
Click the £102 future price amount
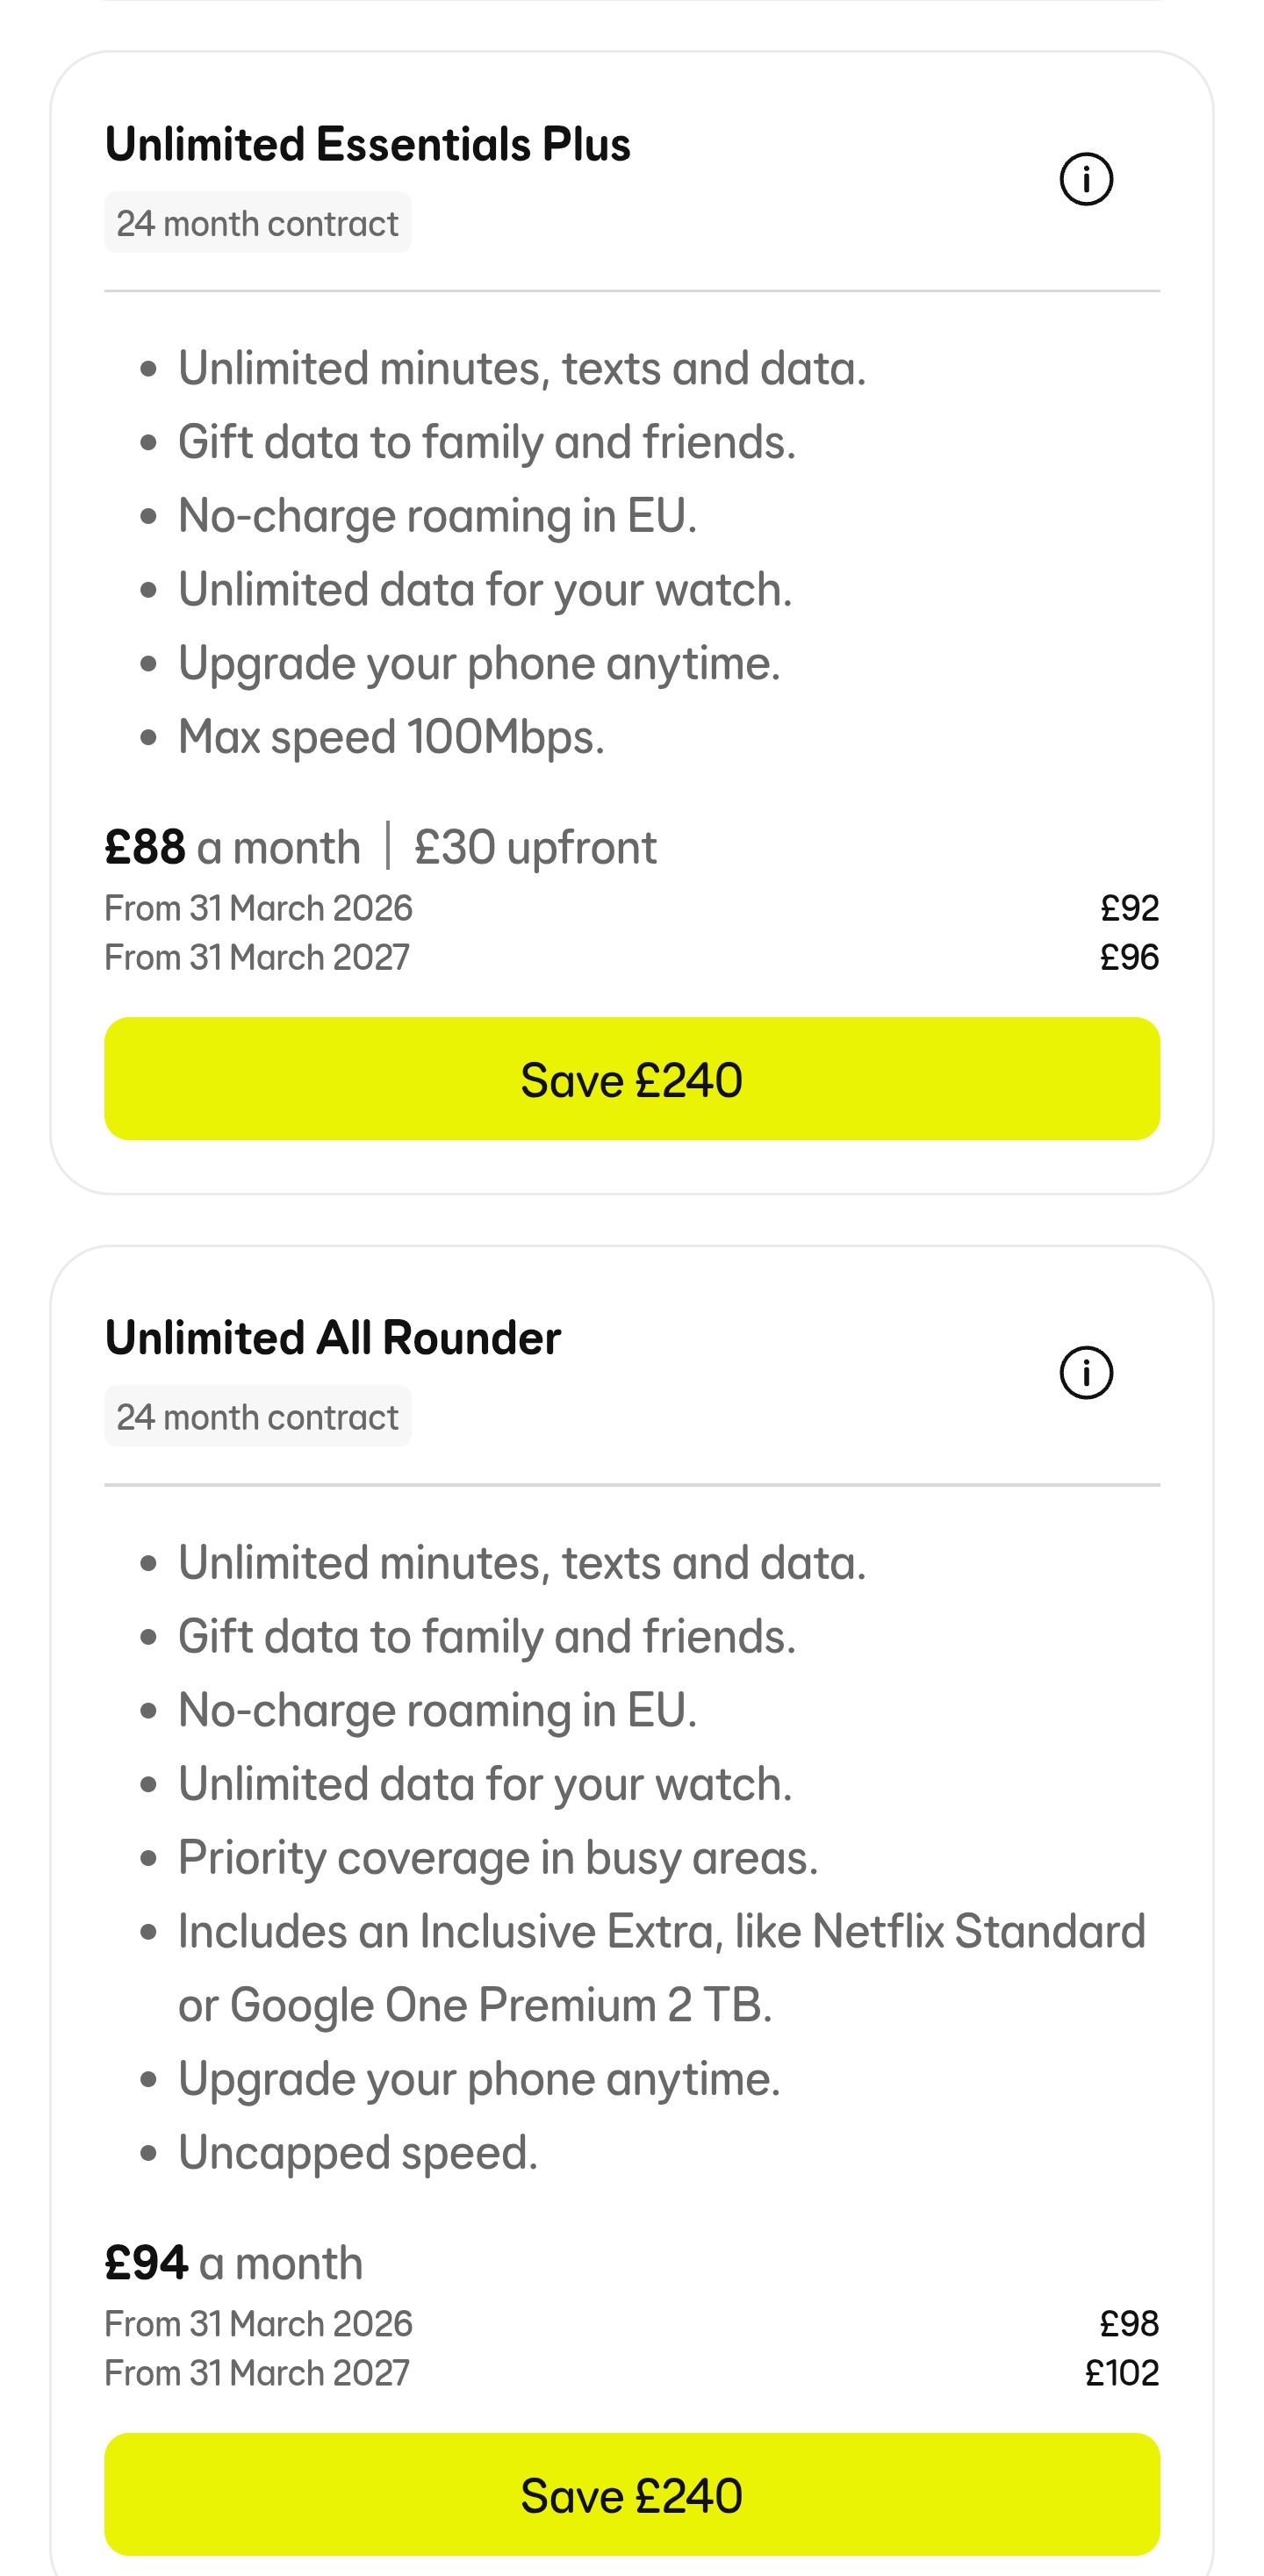(x=1121, y=2373)
